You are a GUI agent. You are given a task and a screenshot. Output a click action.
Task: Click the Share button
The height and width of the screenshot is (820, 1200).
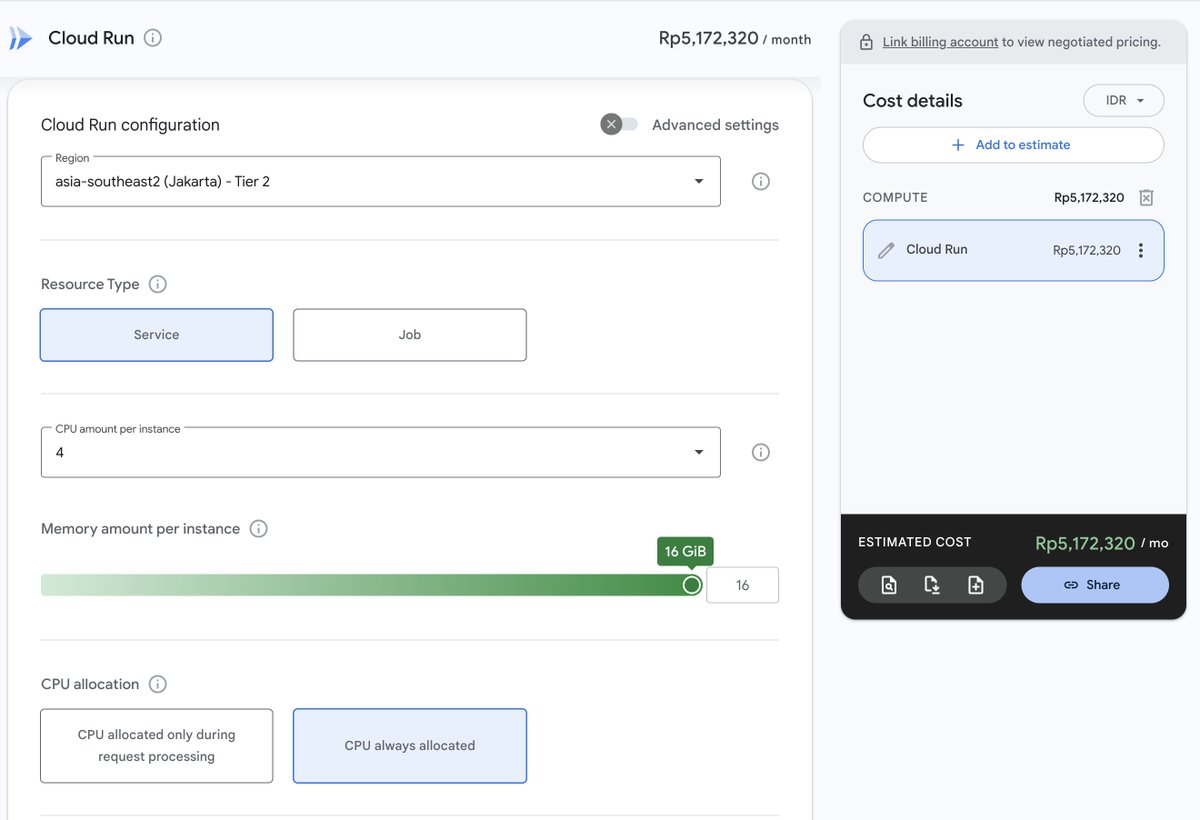(x=1094, y=585)
